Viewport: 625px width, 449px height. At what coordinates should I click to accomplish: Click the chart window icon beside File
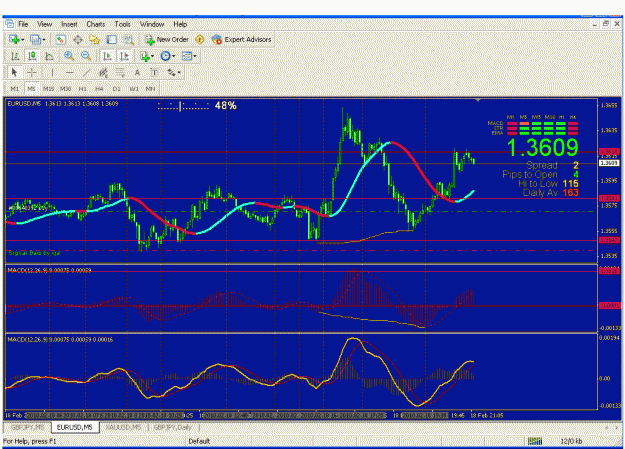(x=10, y=24)
